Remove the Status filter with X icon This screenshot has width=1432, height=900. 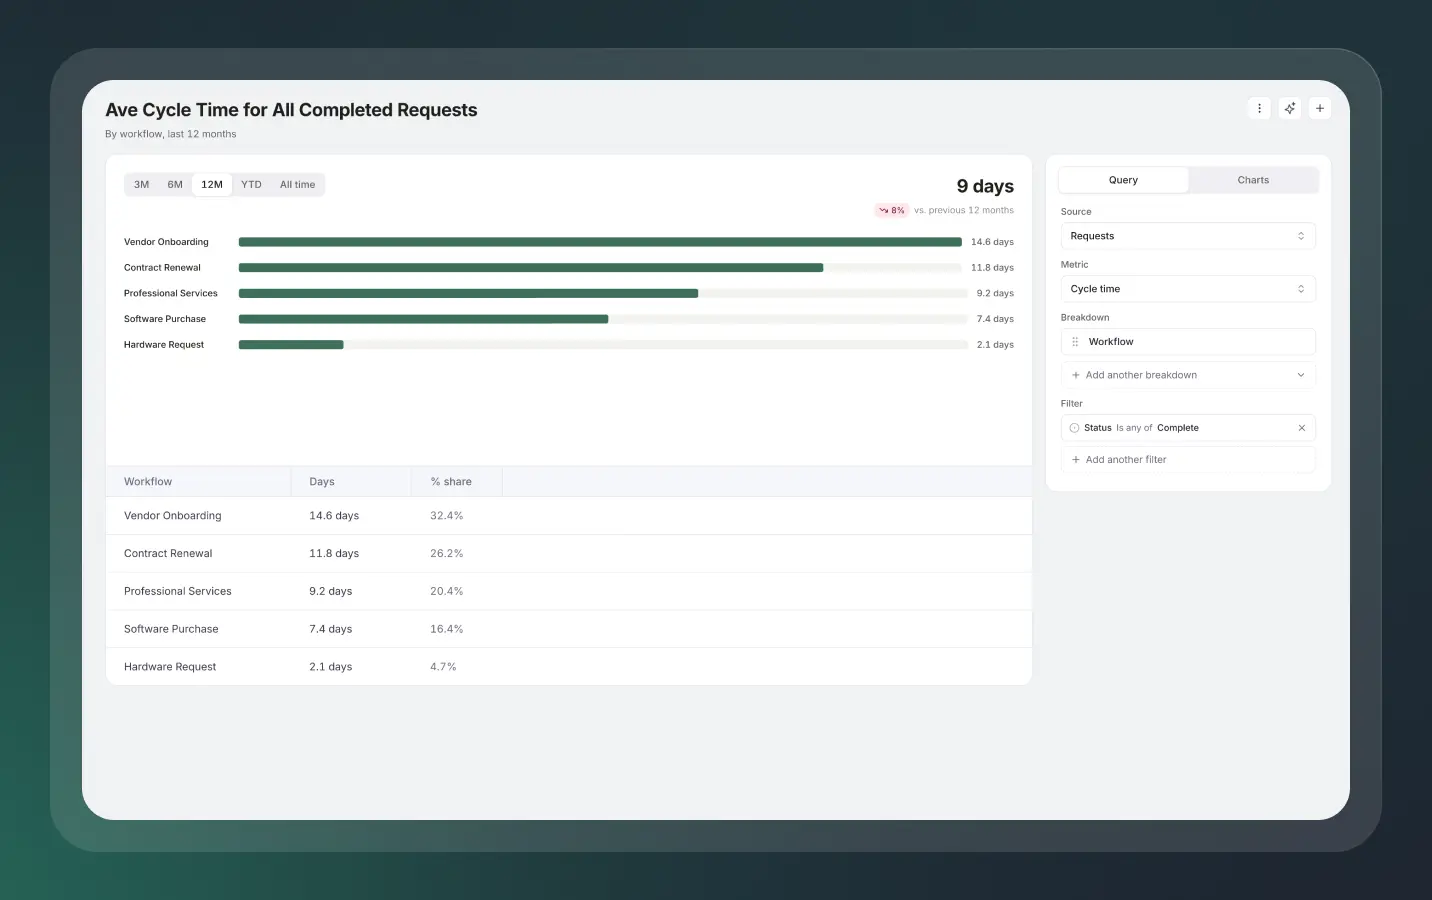point(1302,428)
